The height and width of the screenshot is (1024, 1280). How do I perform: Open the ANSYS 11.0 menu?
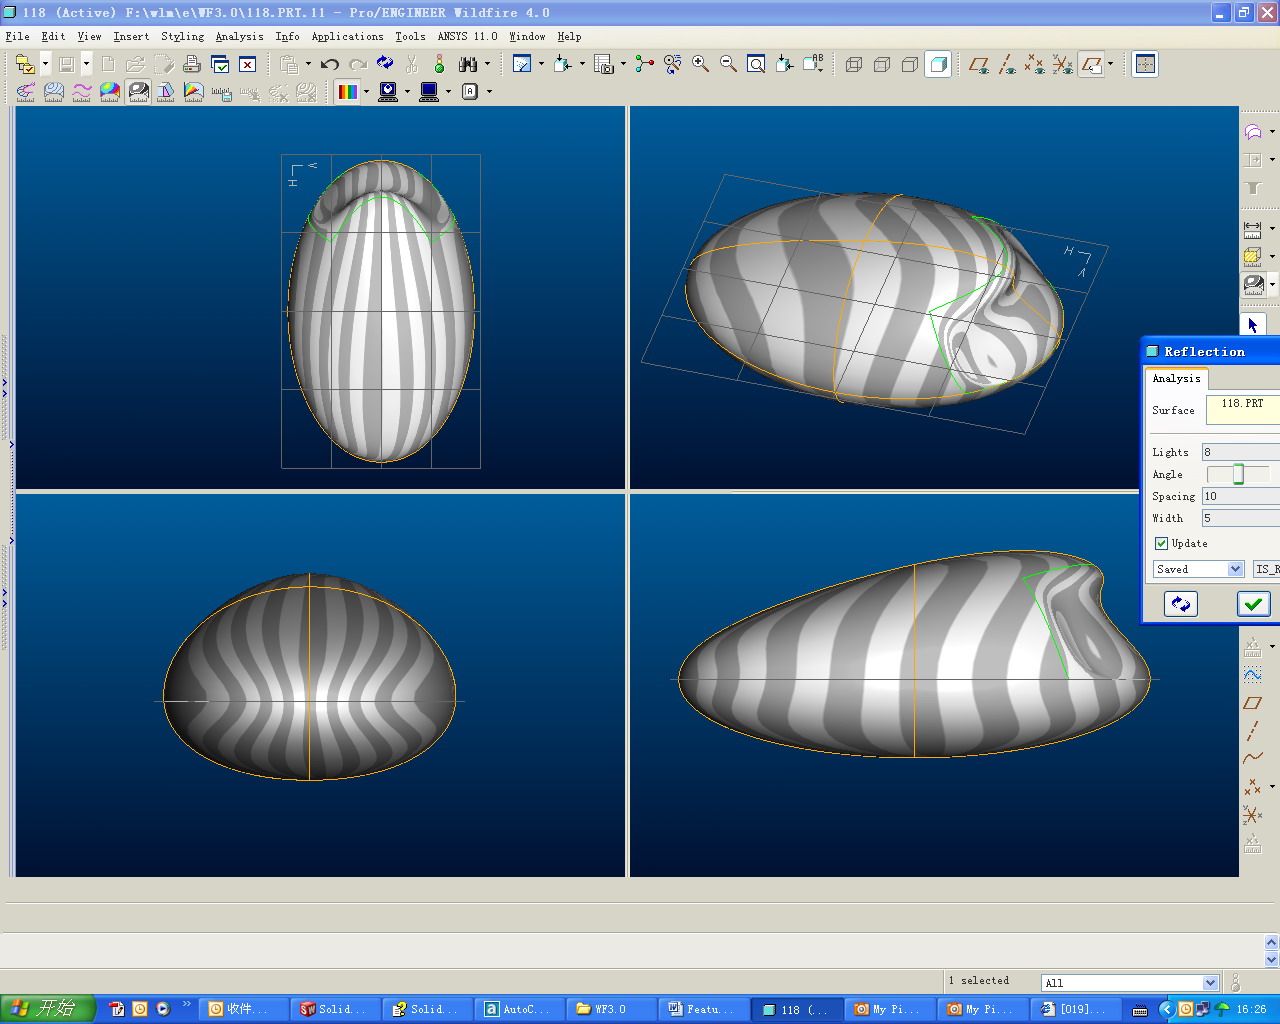click(x=467, y=36)
